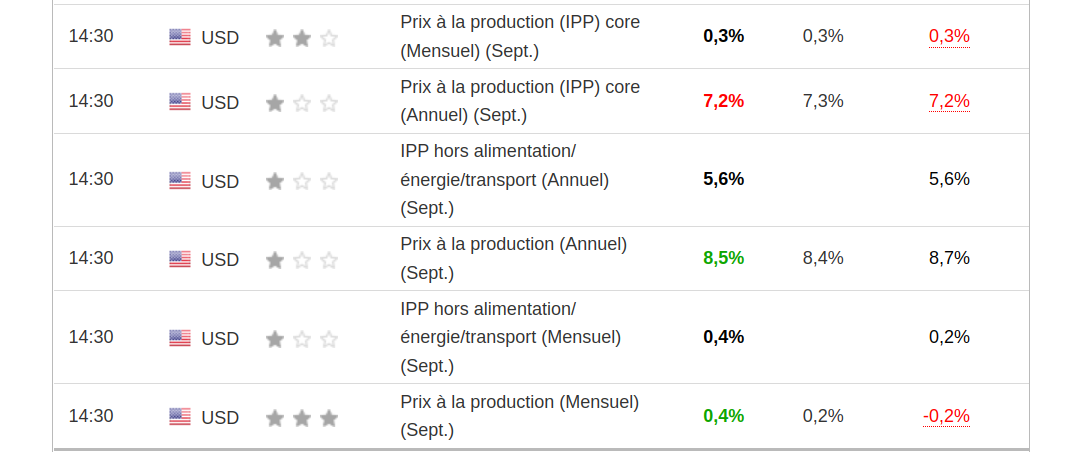Image resolution: width=1077 pixels, height=452 pixels.
Task: Open the Prix à la production (Annuel) event
Action: [513, 258]
